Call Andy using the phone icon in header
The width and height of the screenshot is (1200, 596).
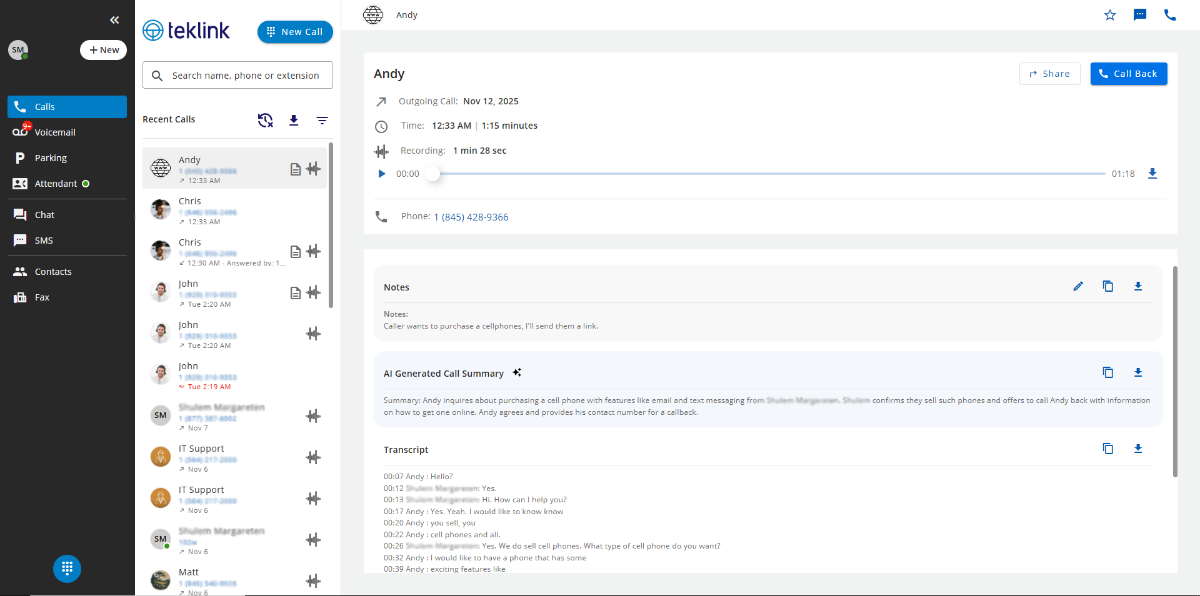coord(1170,15)
